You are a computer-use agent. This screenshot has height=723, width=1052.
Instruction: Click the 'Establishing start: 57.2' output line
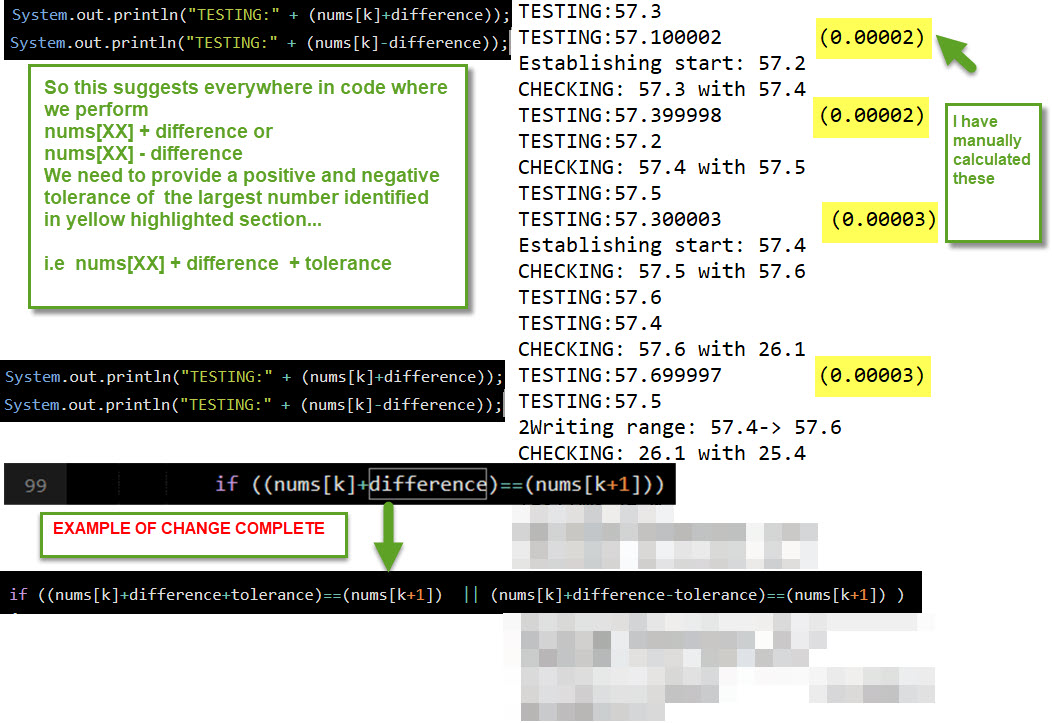pos(662,63)
